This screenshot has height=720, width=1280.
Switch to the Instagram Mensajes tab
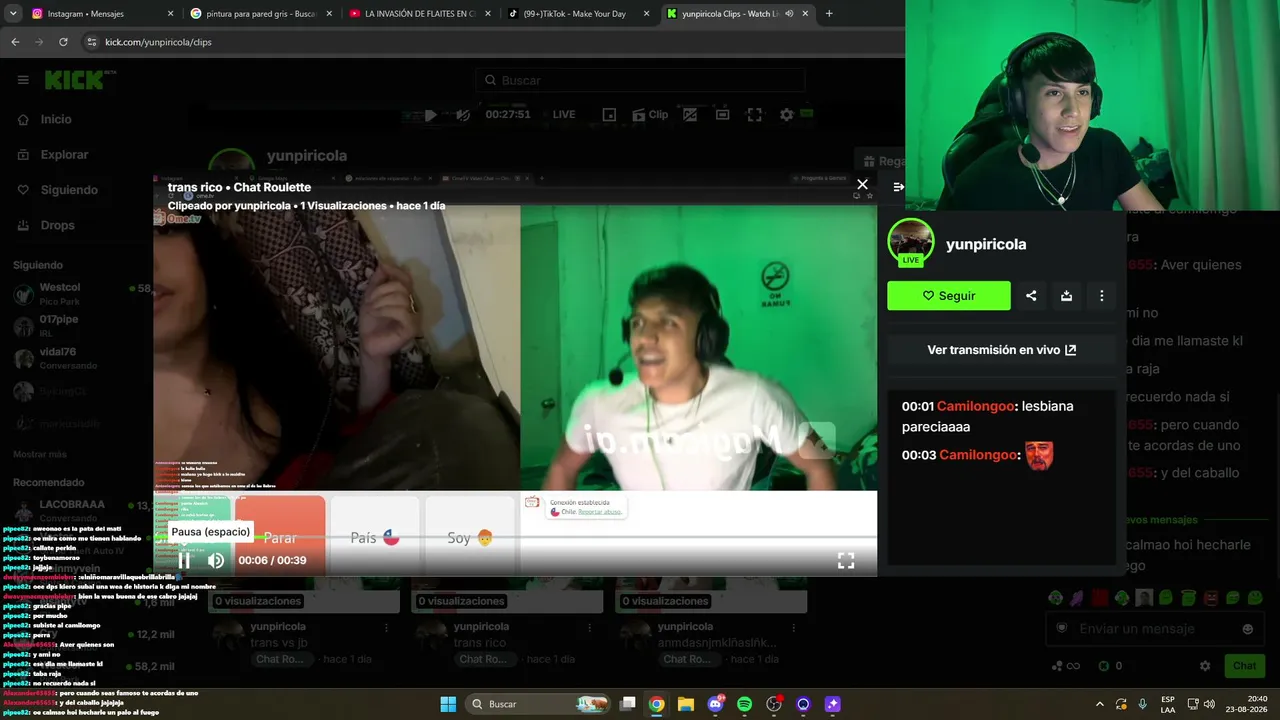[x=102, y=14]
